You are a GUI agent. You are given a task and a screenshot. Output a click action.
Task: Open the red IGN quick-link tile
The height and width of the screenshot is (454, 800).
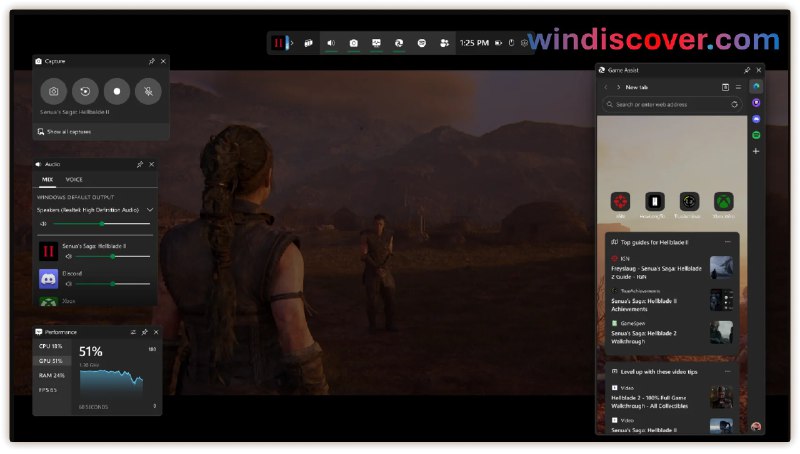[620, 201]
